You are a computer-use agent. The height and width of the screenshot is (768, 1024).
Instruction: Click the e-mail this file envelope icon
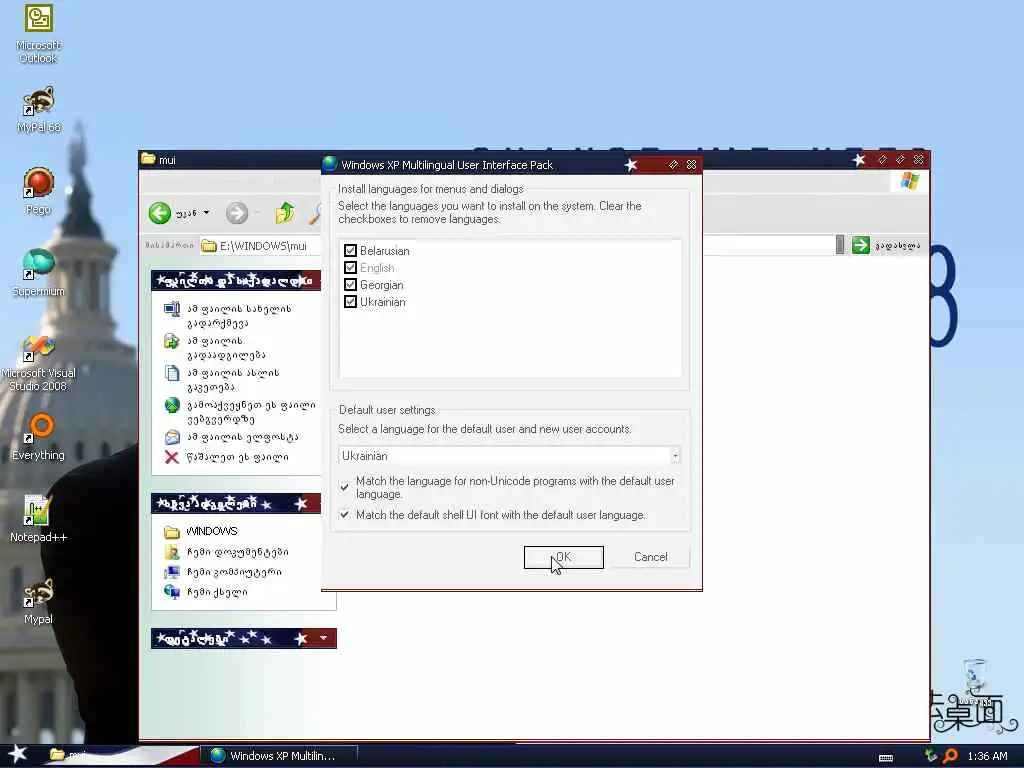(x=172, y=437)
